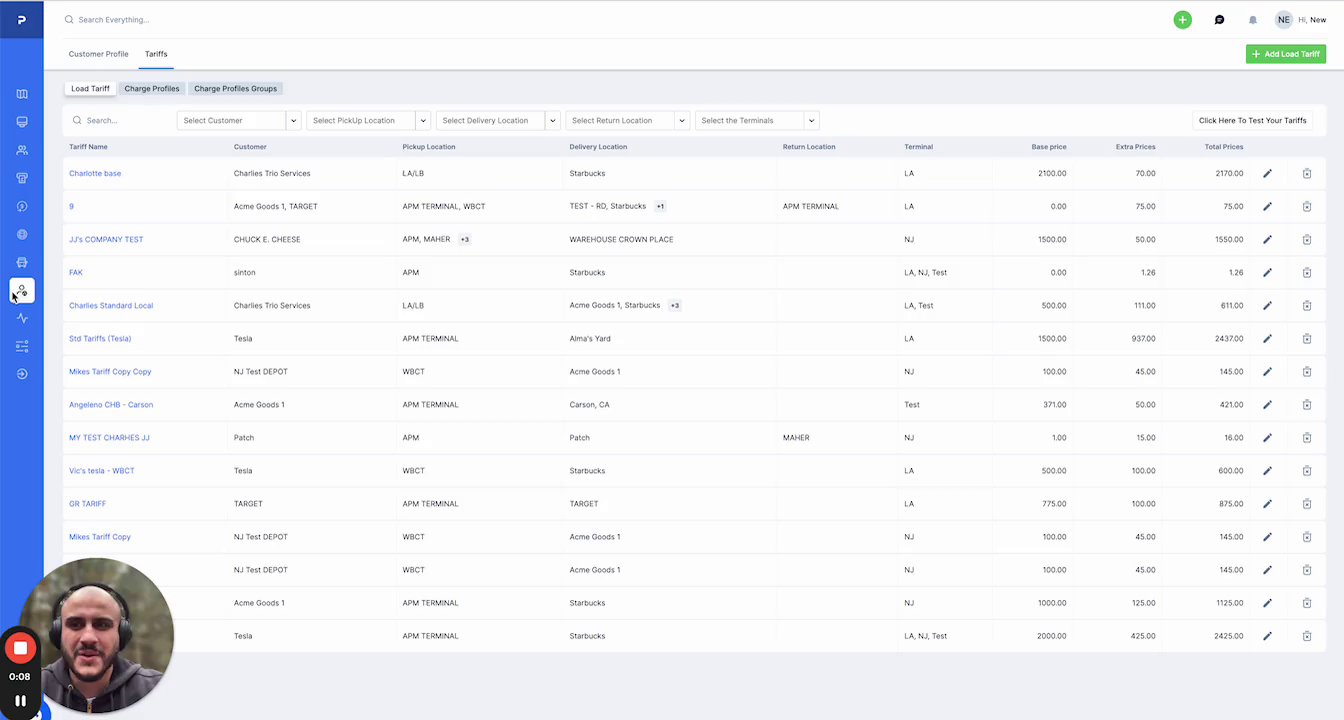Expand the Select Customer dropdown

pos(293,121)
